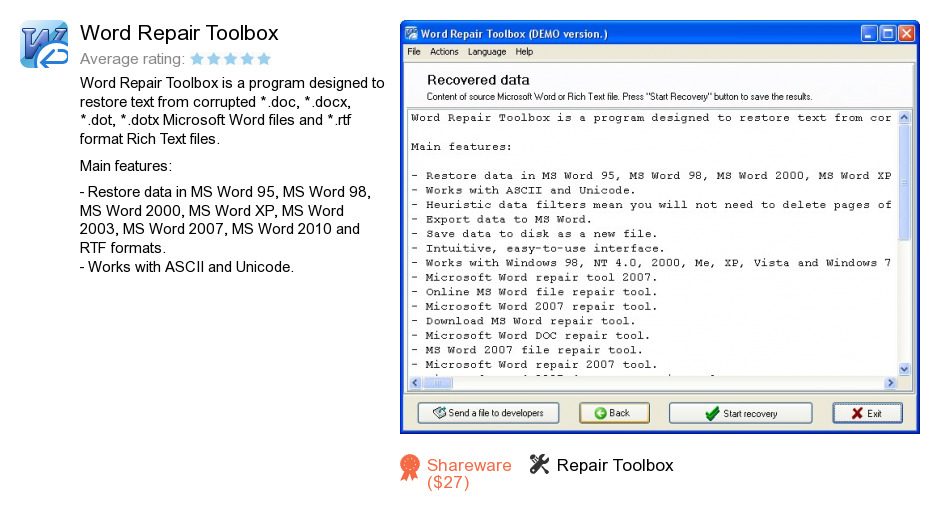The width and height of the screenshot is (940, 518).
Task: Open the Shareware ($27) license link
Action: pos(469,474)
